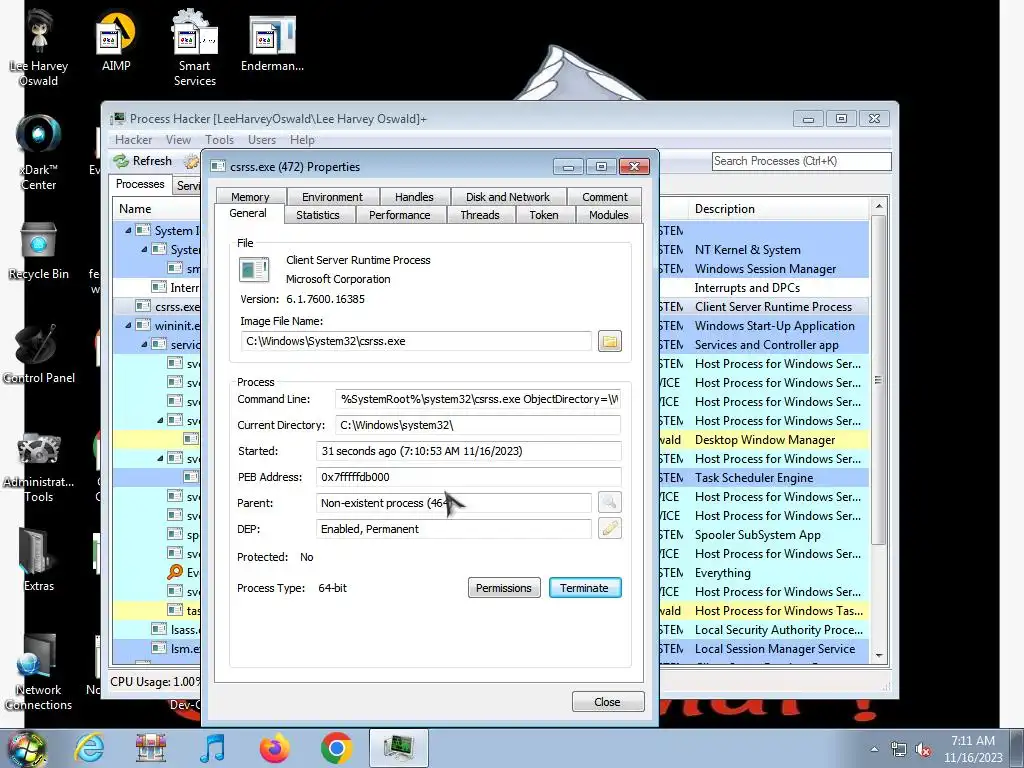The image size is (1024, 768).
Task: Open Control Panel desktop icon
Action: click(x=39, y=353)
